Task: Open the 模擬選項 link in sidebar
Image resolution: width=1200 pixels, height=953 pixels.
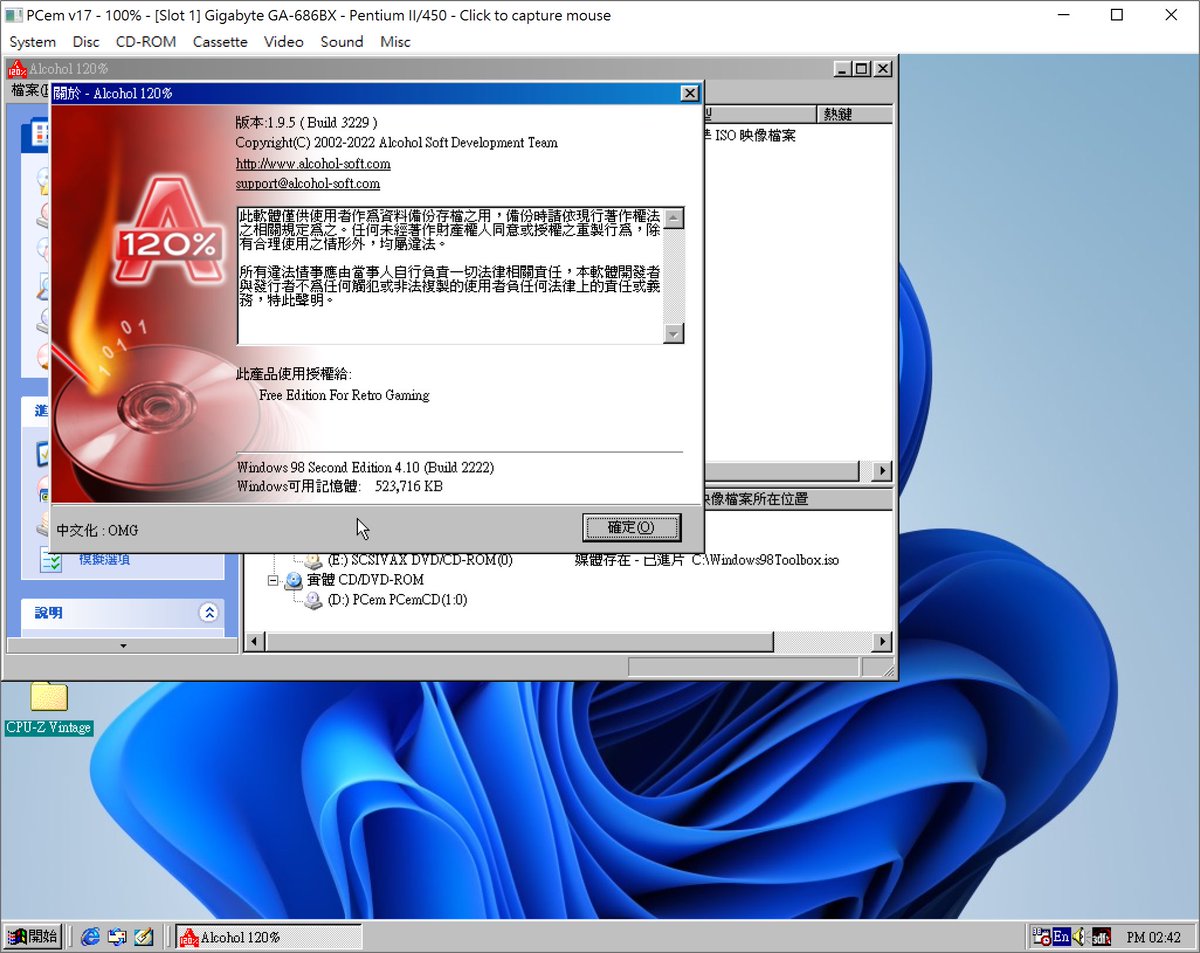Action: [x=105, y=560]
